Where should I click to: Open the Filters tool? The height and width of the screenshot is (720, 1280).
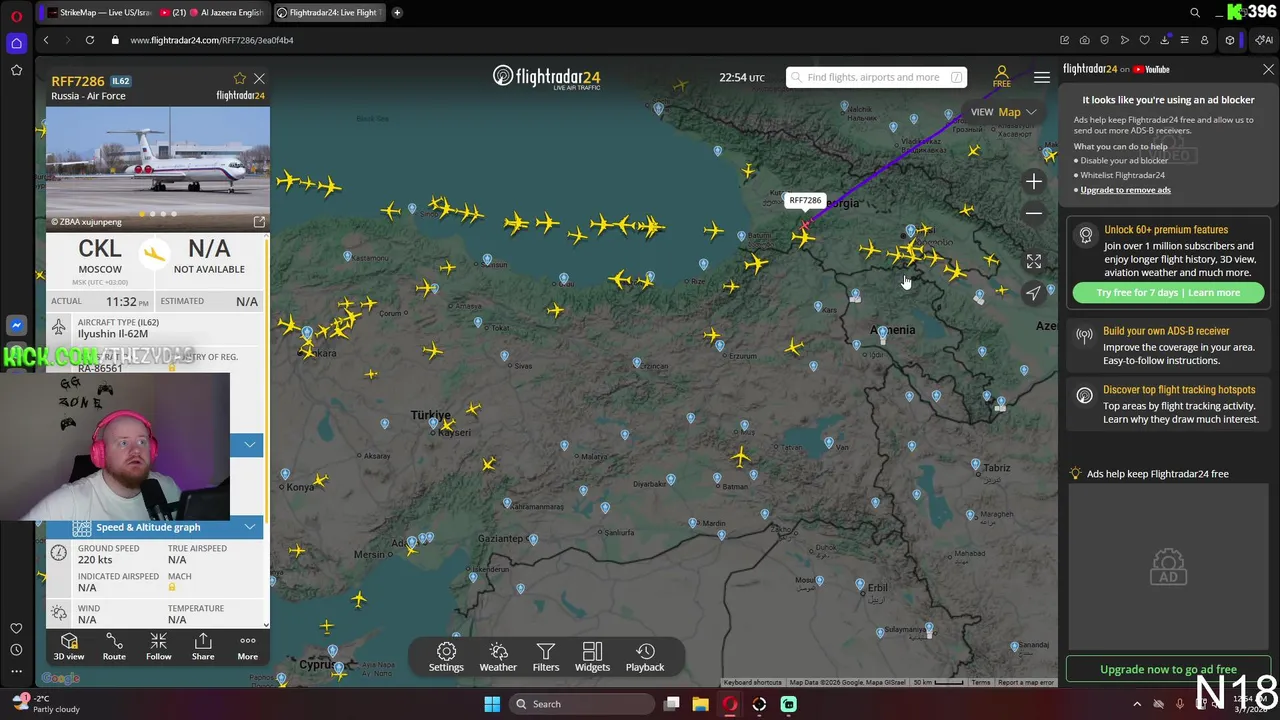point(546,657)
